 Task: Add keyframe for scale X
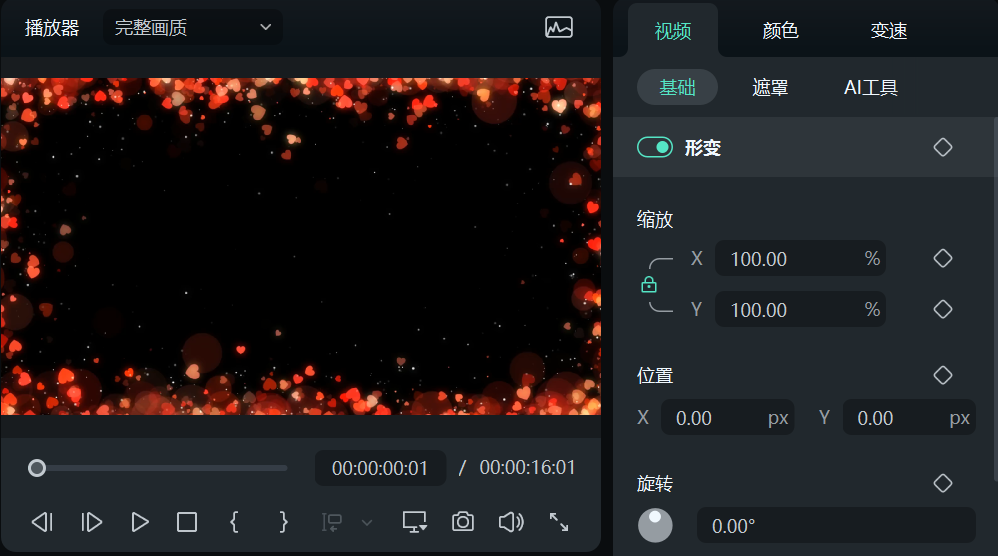pos(943,258)
